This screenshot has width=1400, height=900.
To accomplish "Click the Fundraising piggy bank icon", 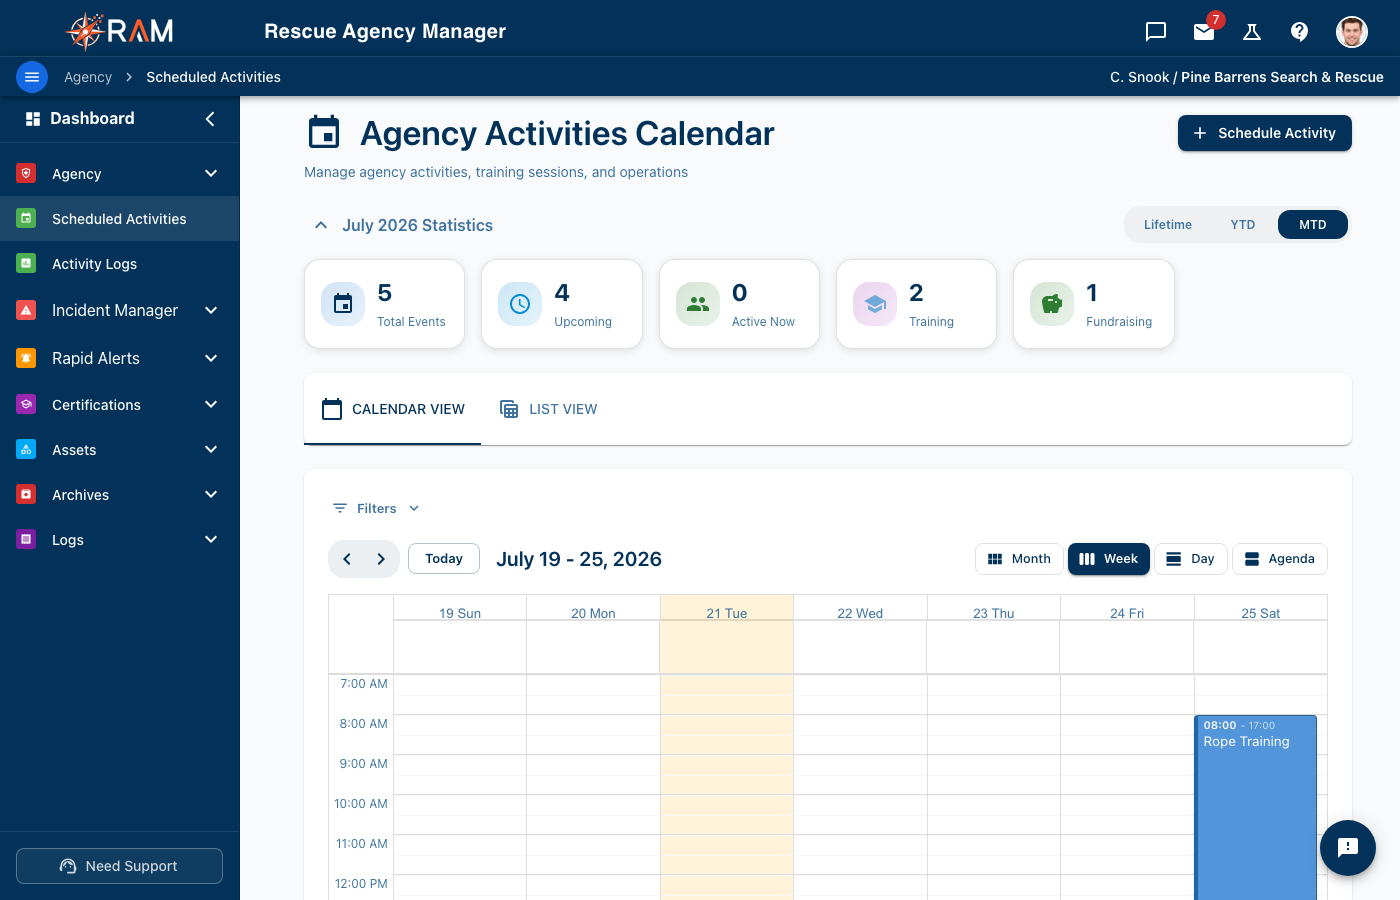I will point(1052,304).
